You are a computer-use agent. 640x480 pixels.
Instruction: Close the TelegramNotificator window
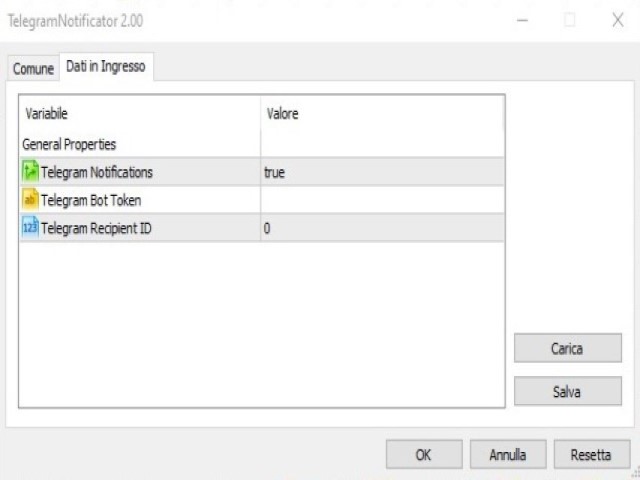pos(618,20)
